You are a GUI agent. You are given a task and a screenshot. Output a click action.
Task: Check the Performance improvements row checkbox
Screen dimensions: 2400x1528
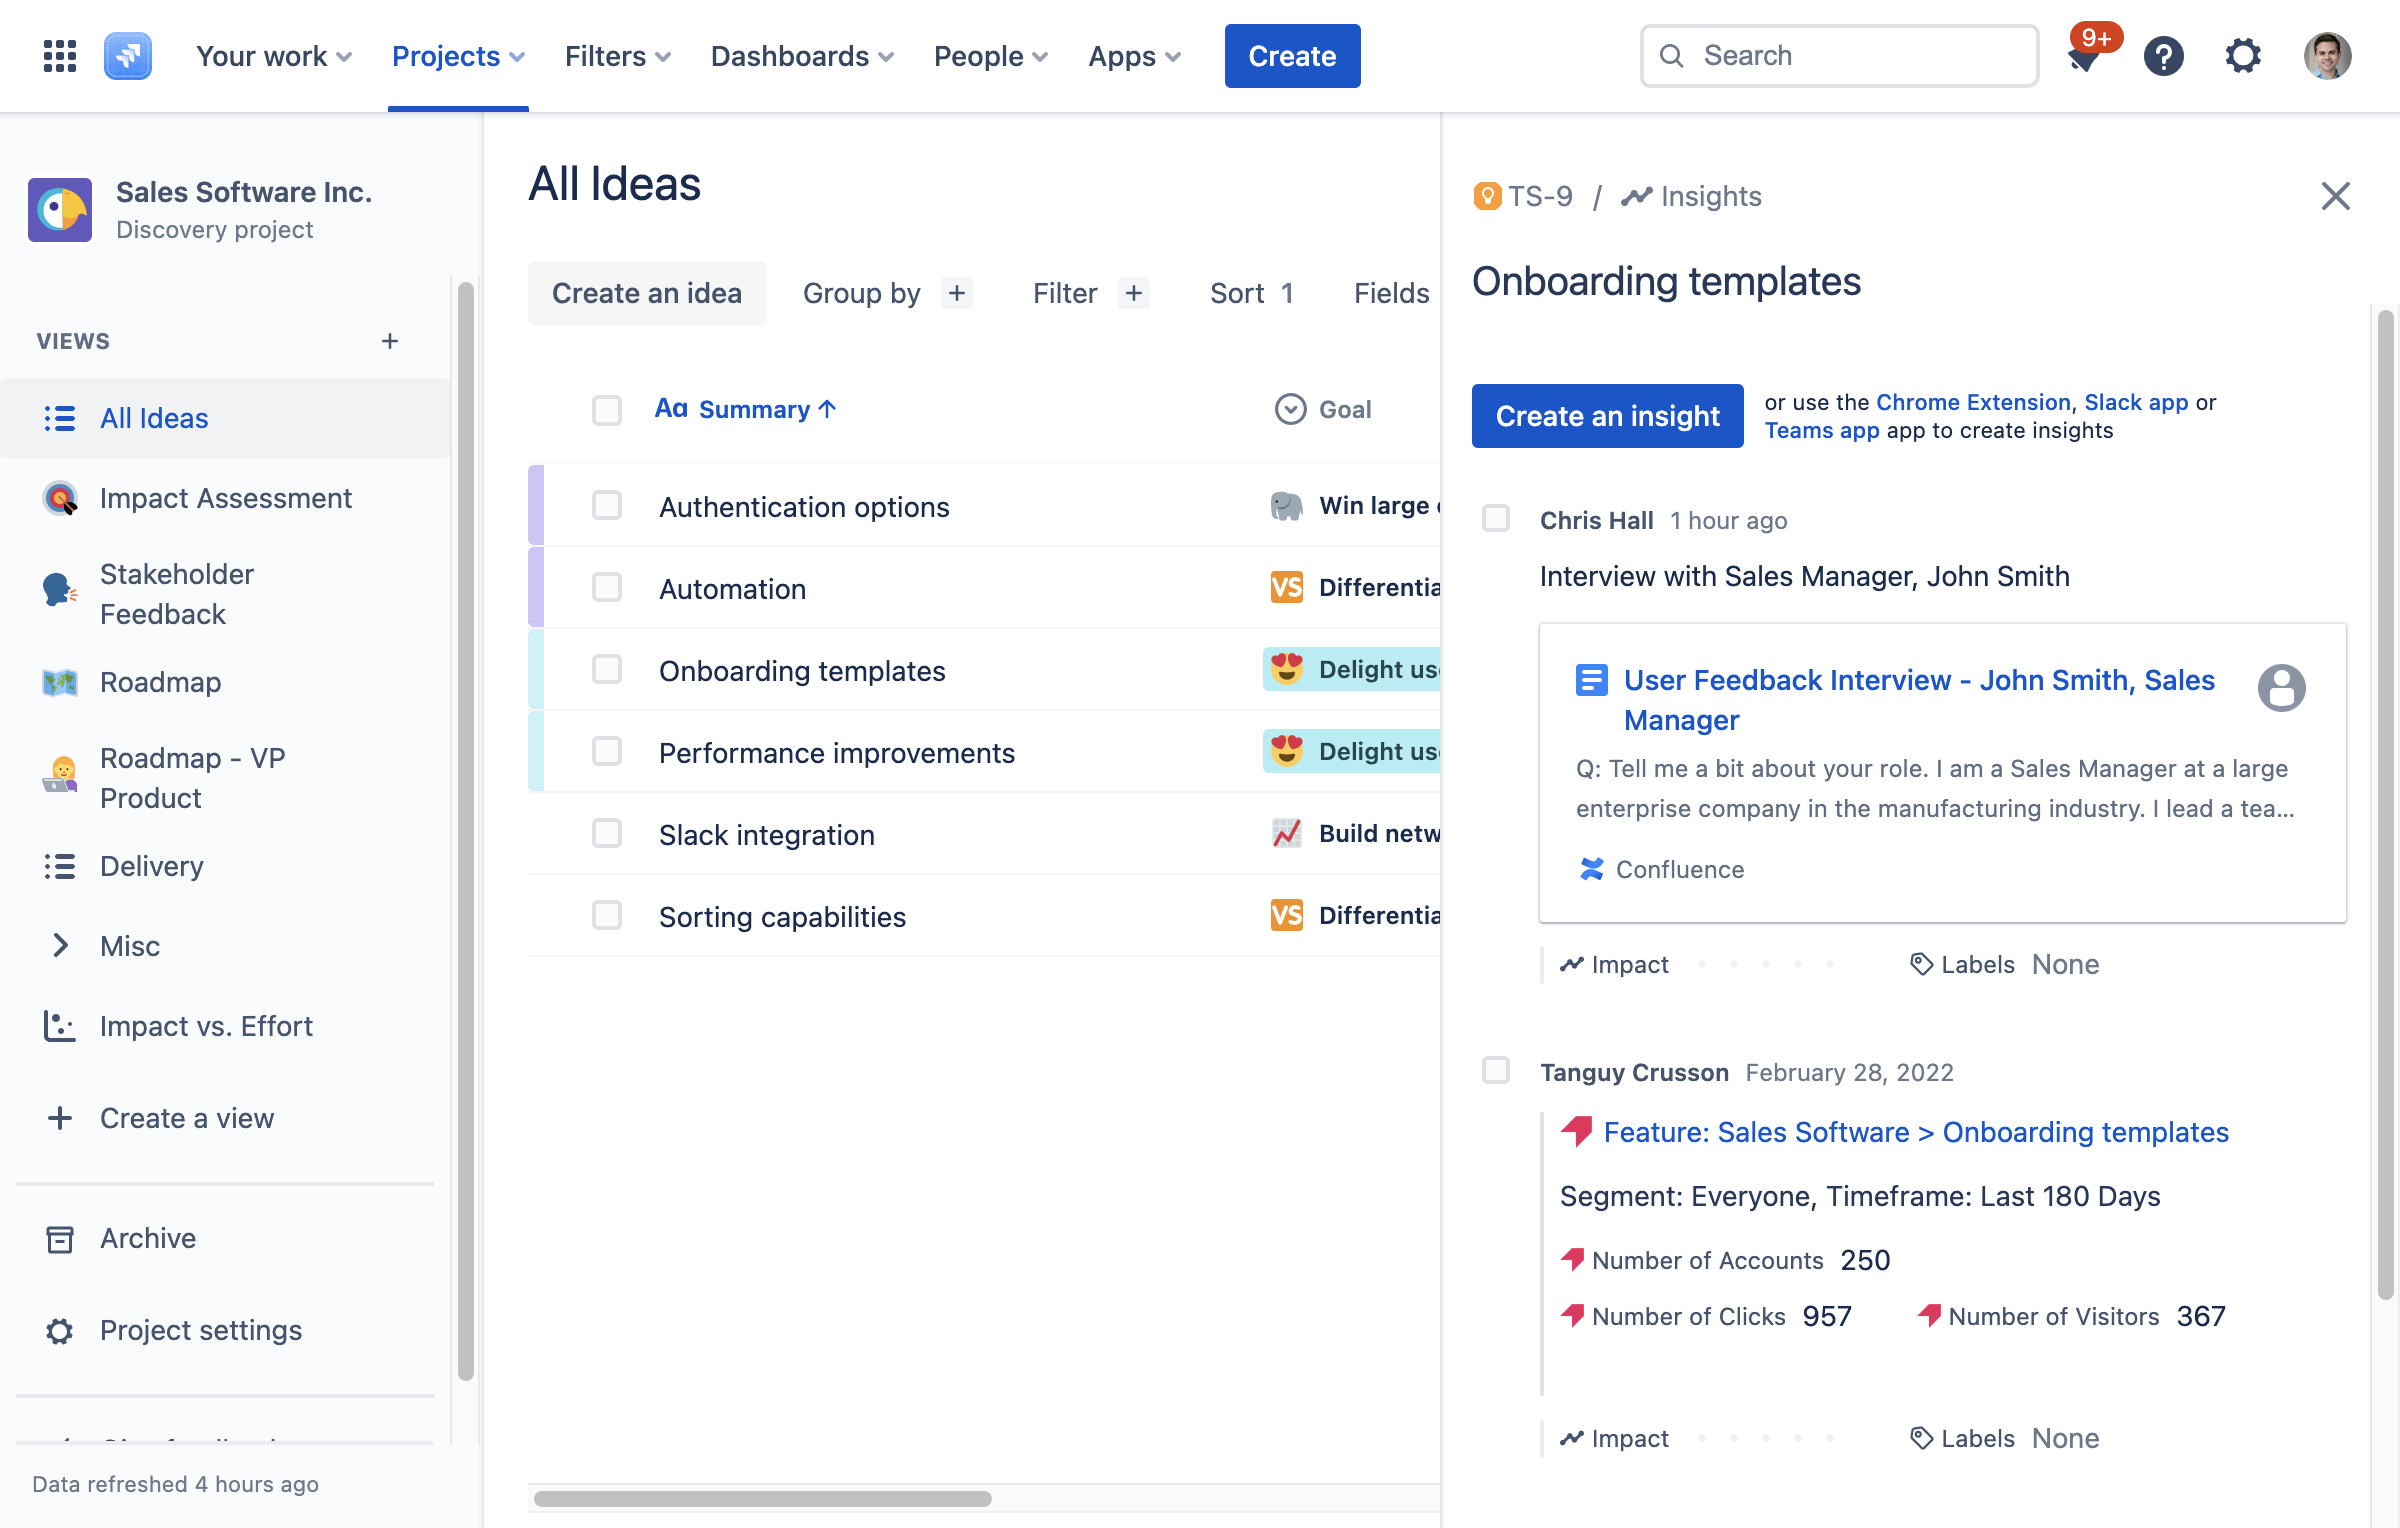click(607, 752)
